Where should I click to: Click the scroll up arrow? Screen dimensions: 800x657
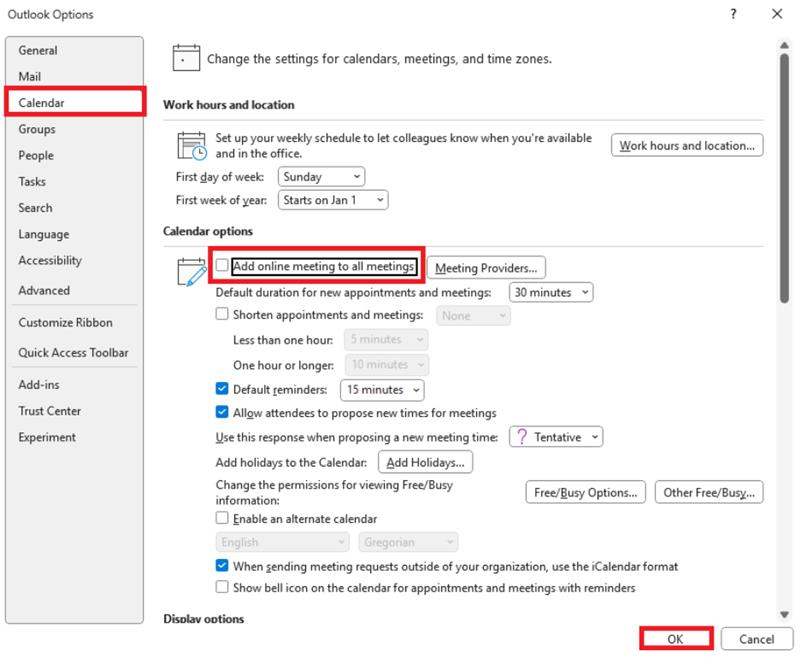pyautogui.click(x=784, y=45)
